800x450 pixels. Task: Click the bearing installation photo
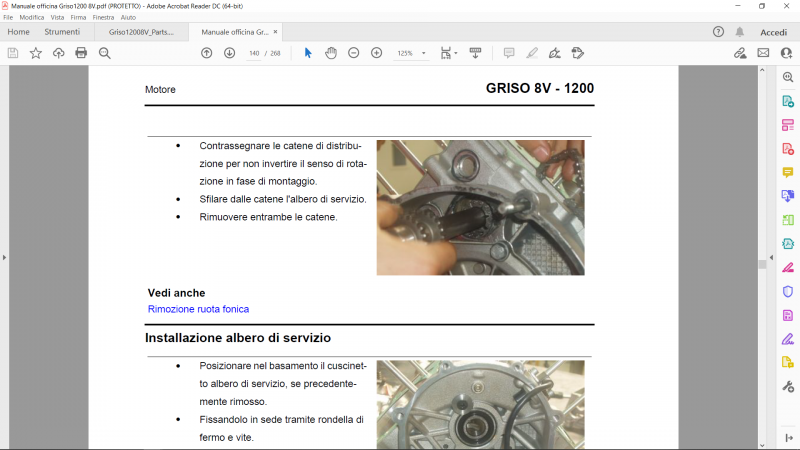(481, 405)
